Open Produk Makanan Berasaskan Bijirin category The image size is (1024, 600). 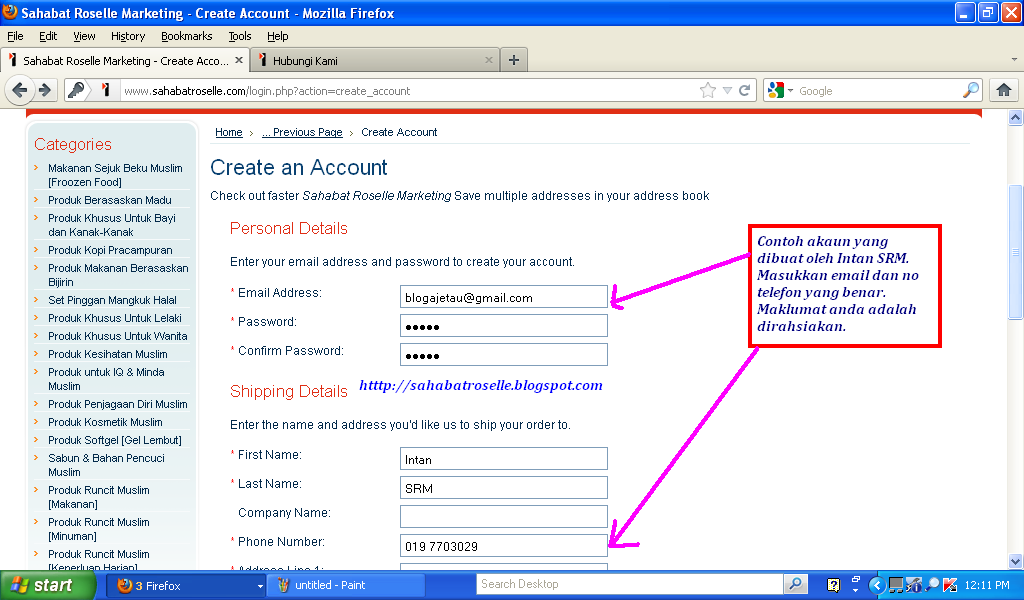(x=118, y=275)
